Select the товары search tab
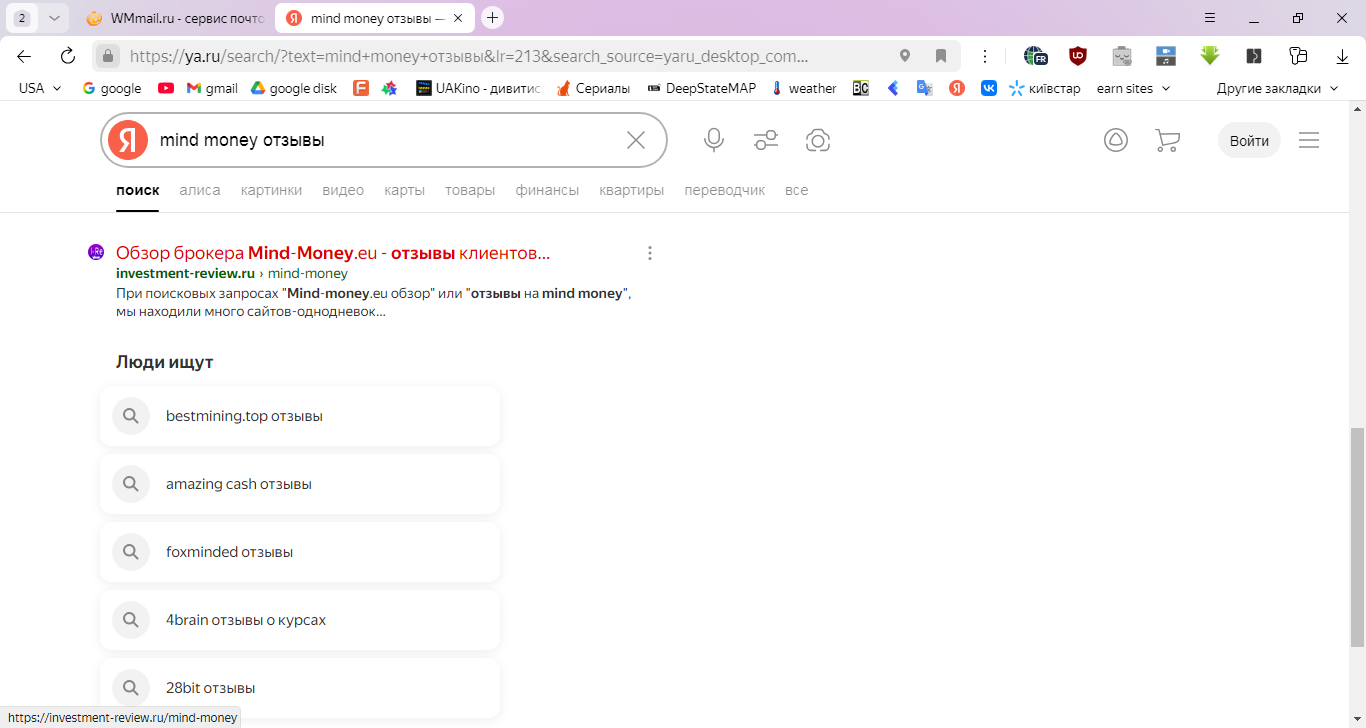This screenshot has width=1366, height=728. tap(470, 190)
